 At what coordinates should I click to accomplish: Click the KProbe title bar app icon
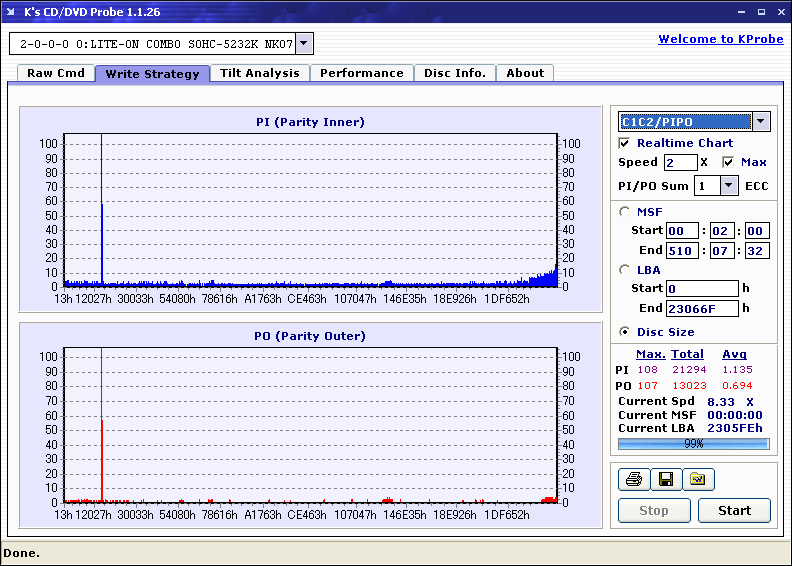tap(10, 12)
